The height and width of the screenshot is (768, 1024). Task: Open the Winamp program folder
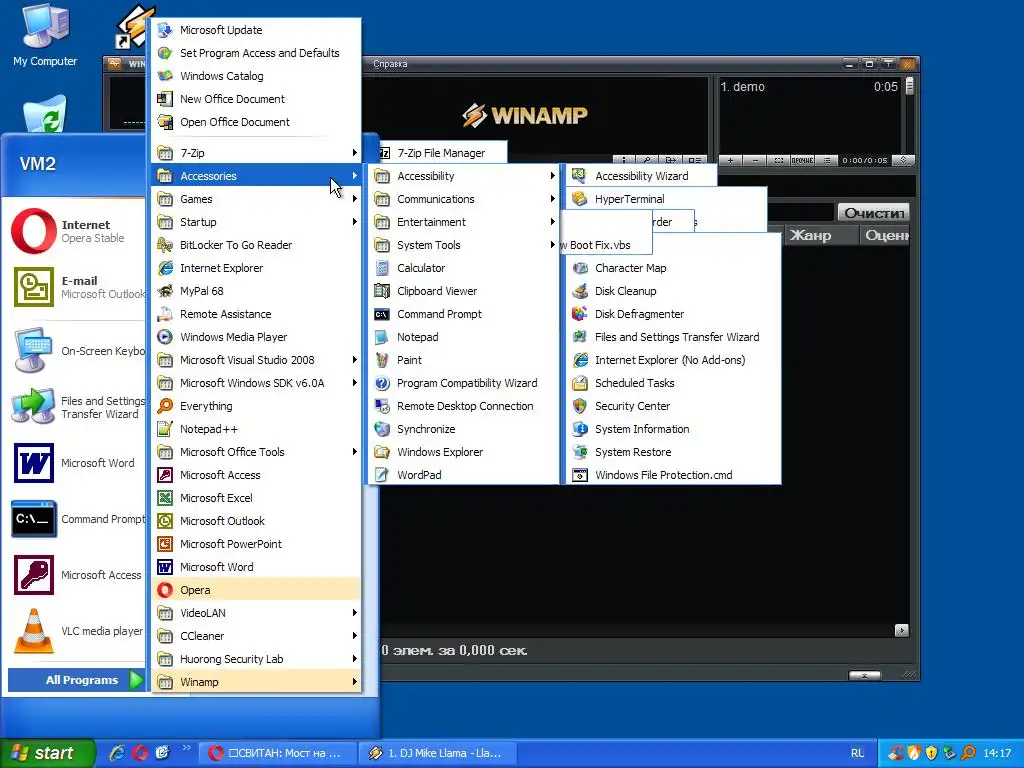pos(256,682)
